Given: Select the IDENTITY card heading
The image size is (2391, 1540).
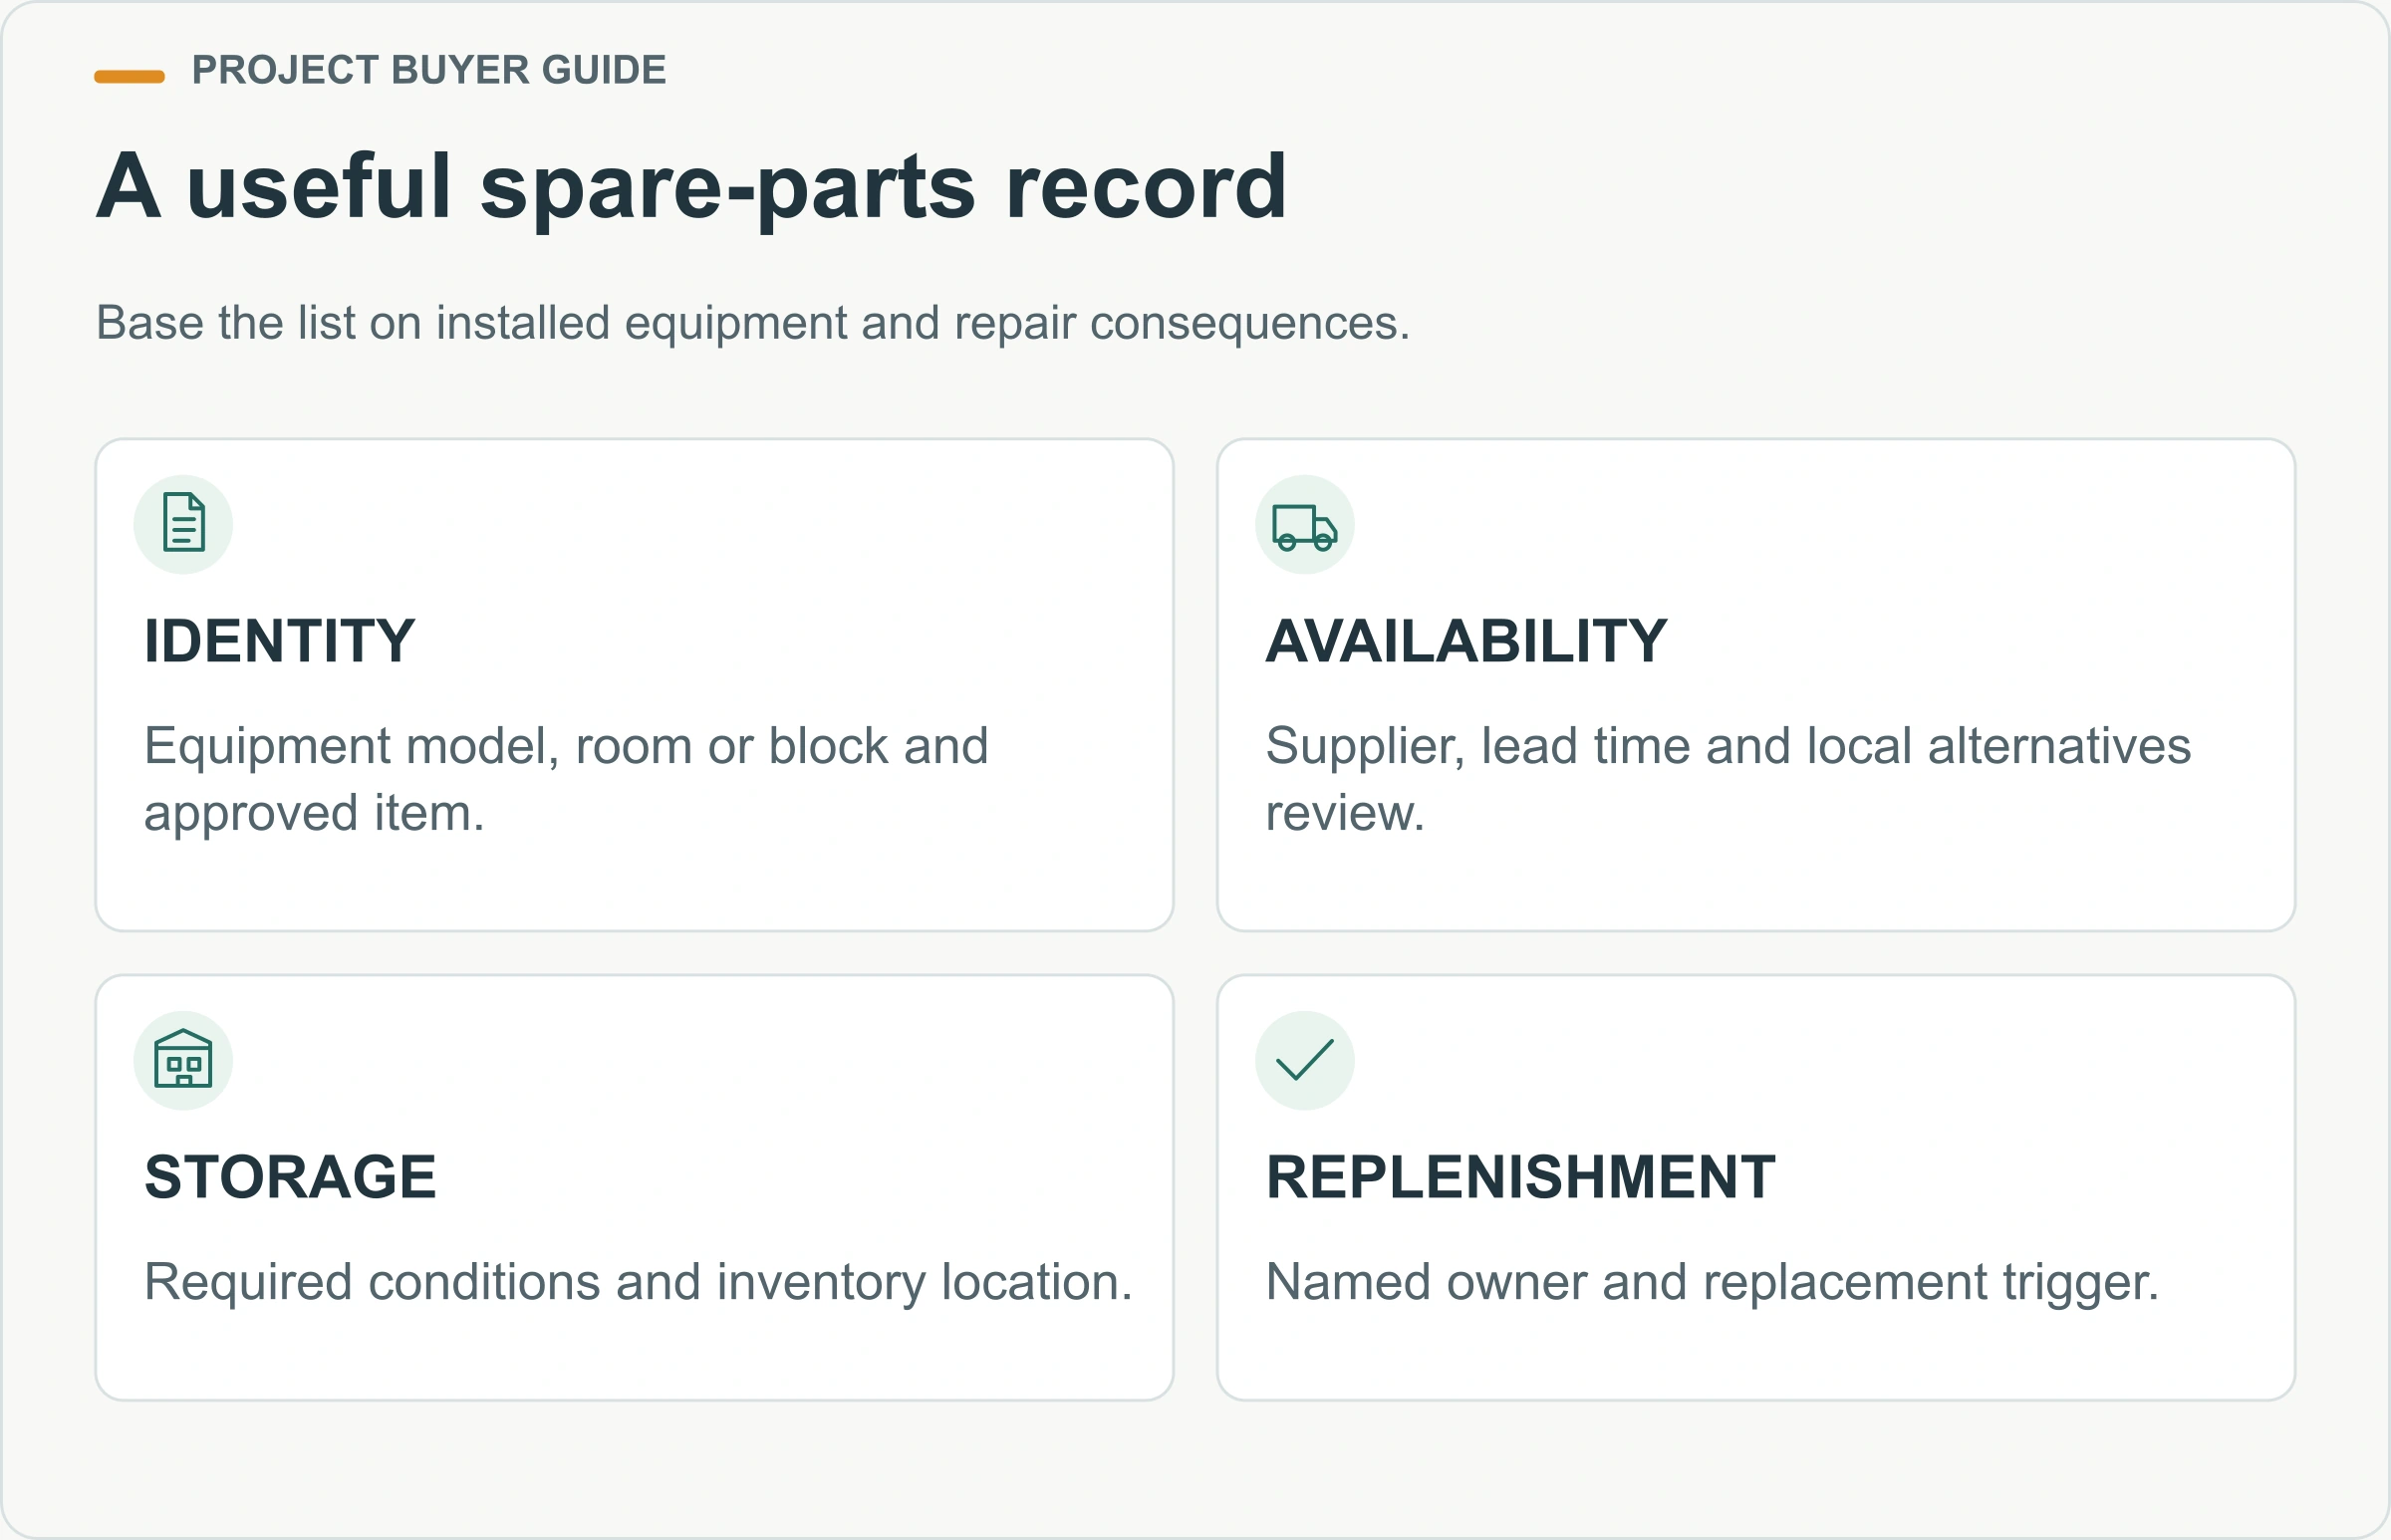Looking at the screenshot, I should point(279,640).
